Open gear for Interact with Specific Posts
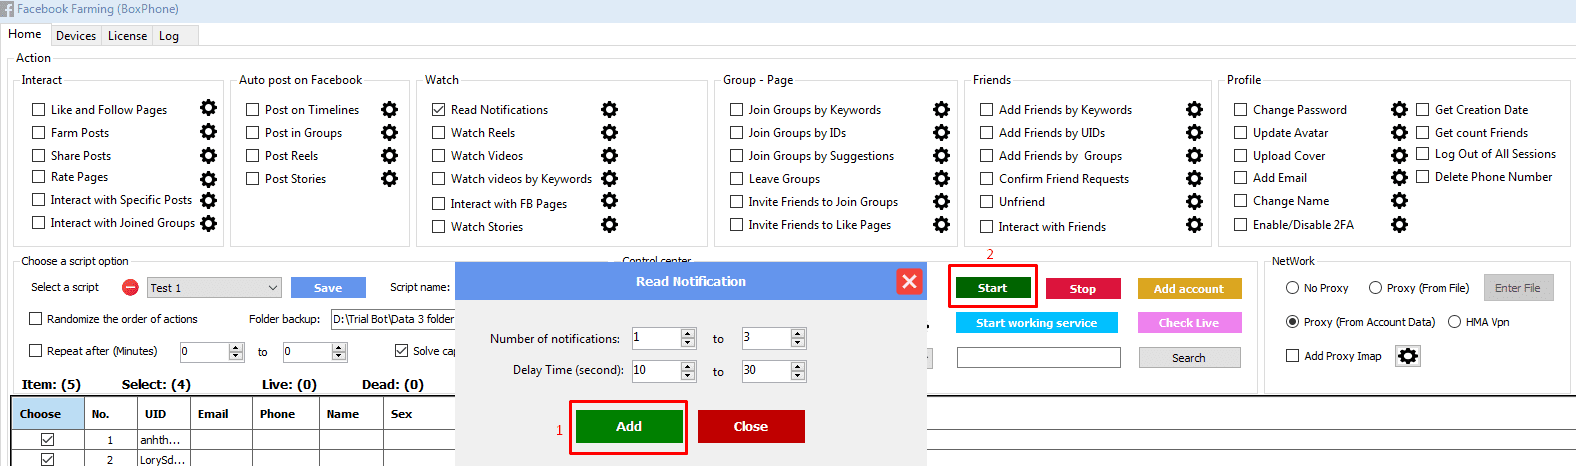 [208, 200]
